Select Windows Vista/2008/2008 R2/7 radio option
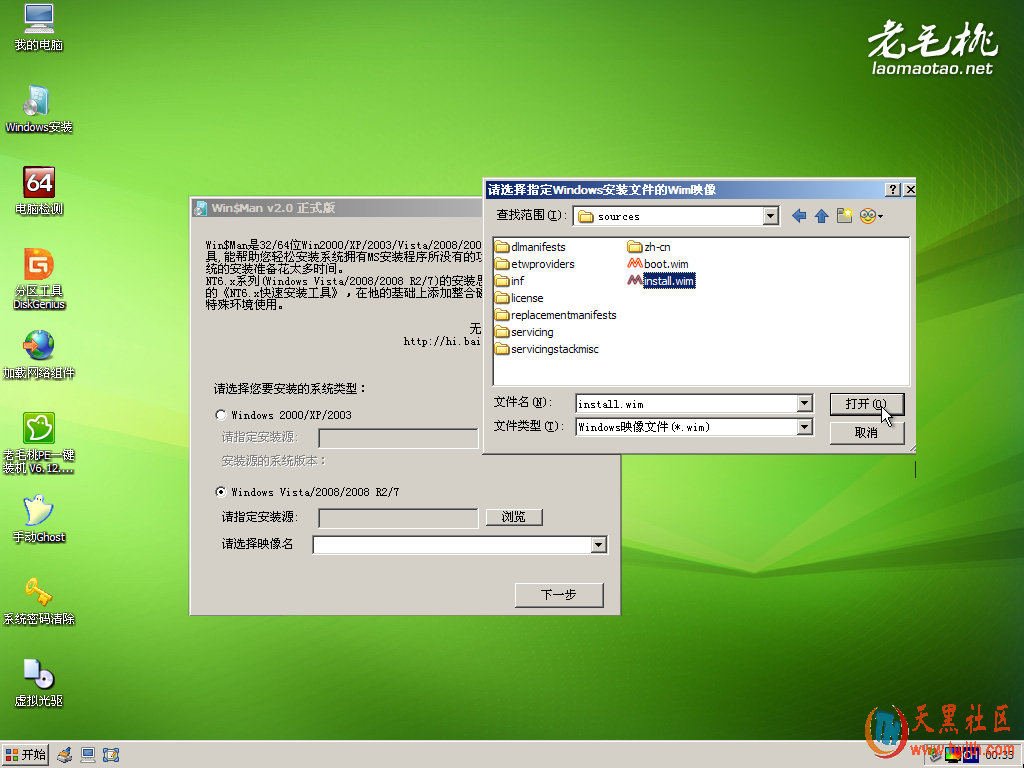 (x=221, y=492)
